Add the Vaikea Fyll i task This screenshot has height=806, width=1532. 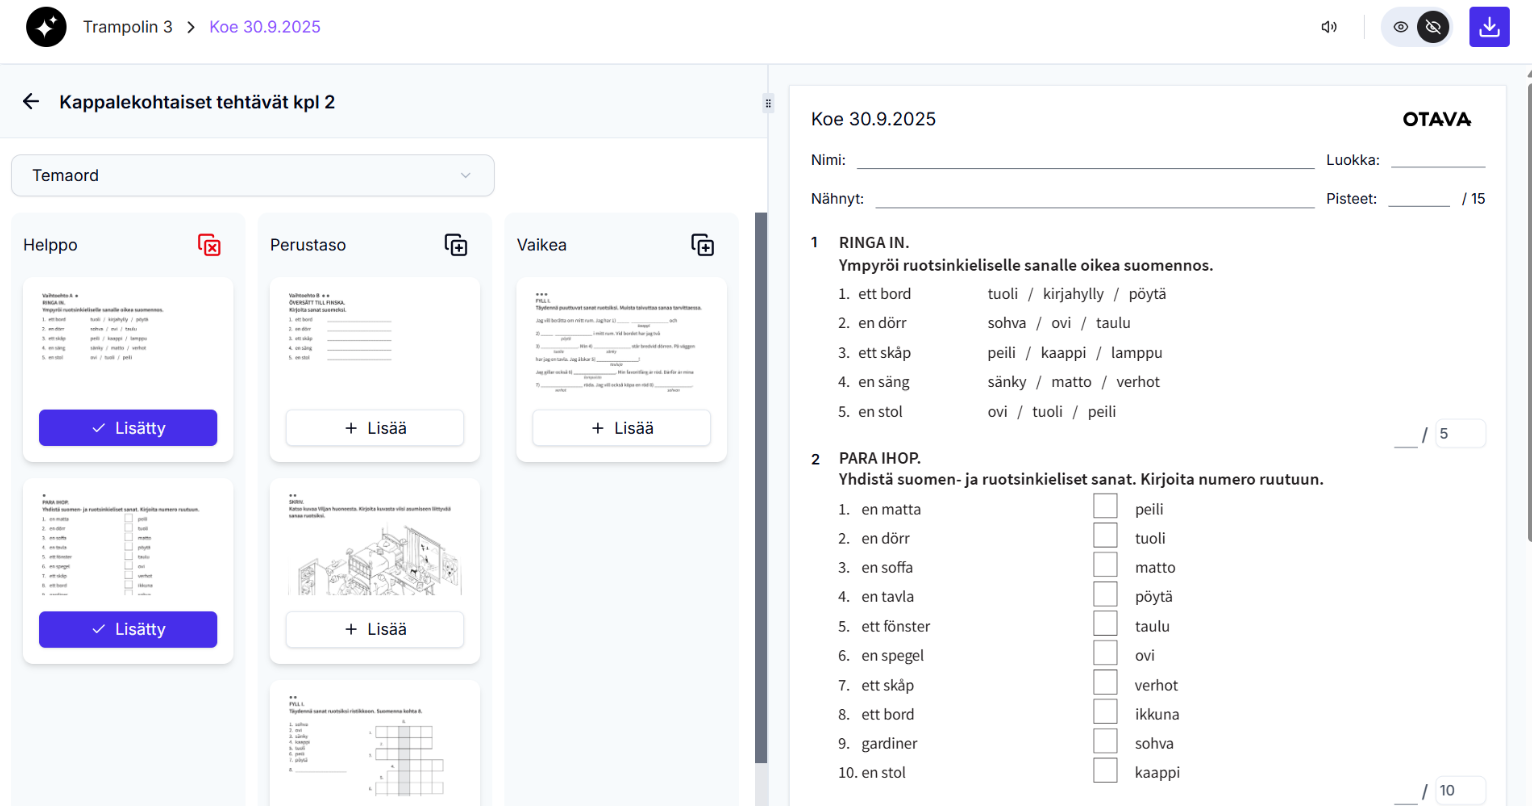[621, 428]
